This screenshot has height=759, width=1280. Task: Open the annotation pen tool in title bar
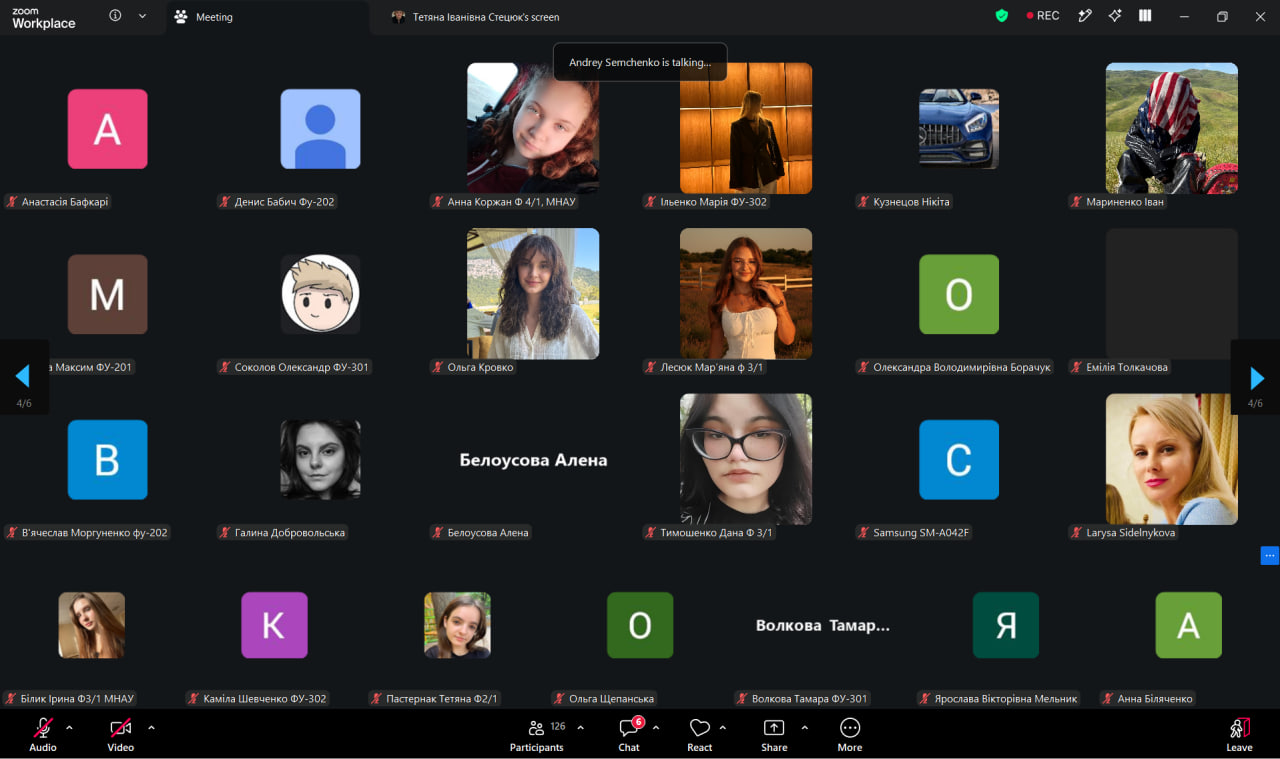pos(1084,16)
